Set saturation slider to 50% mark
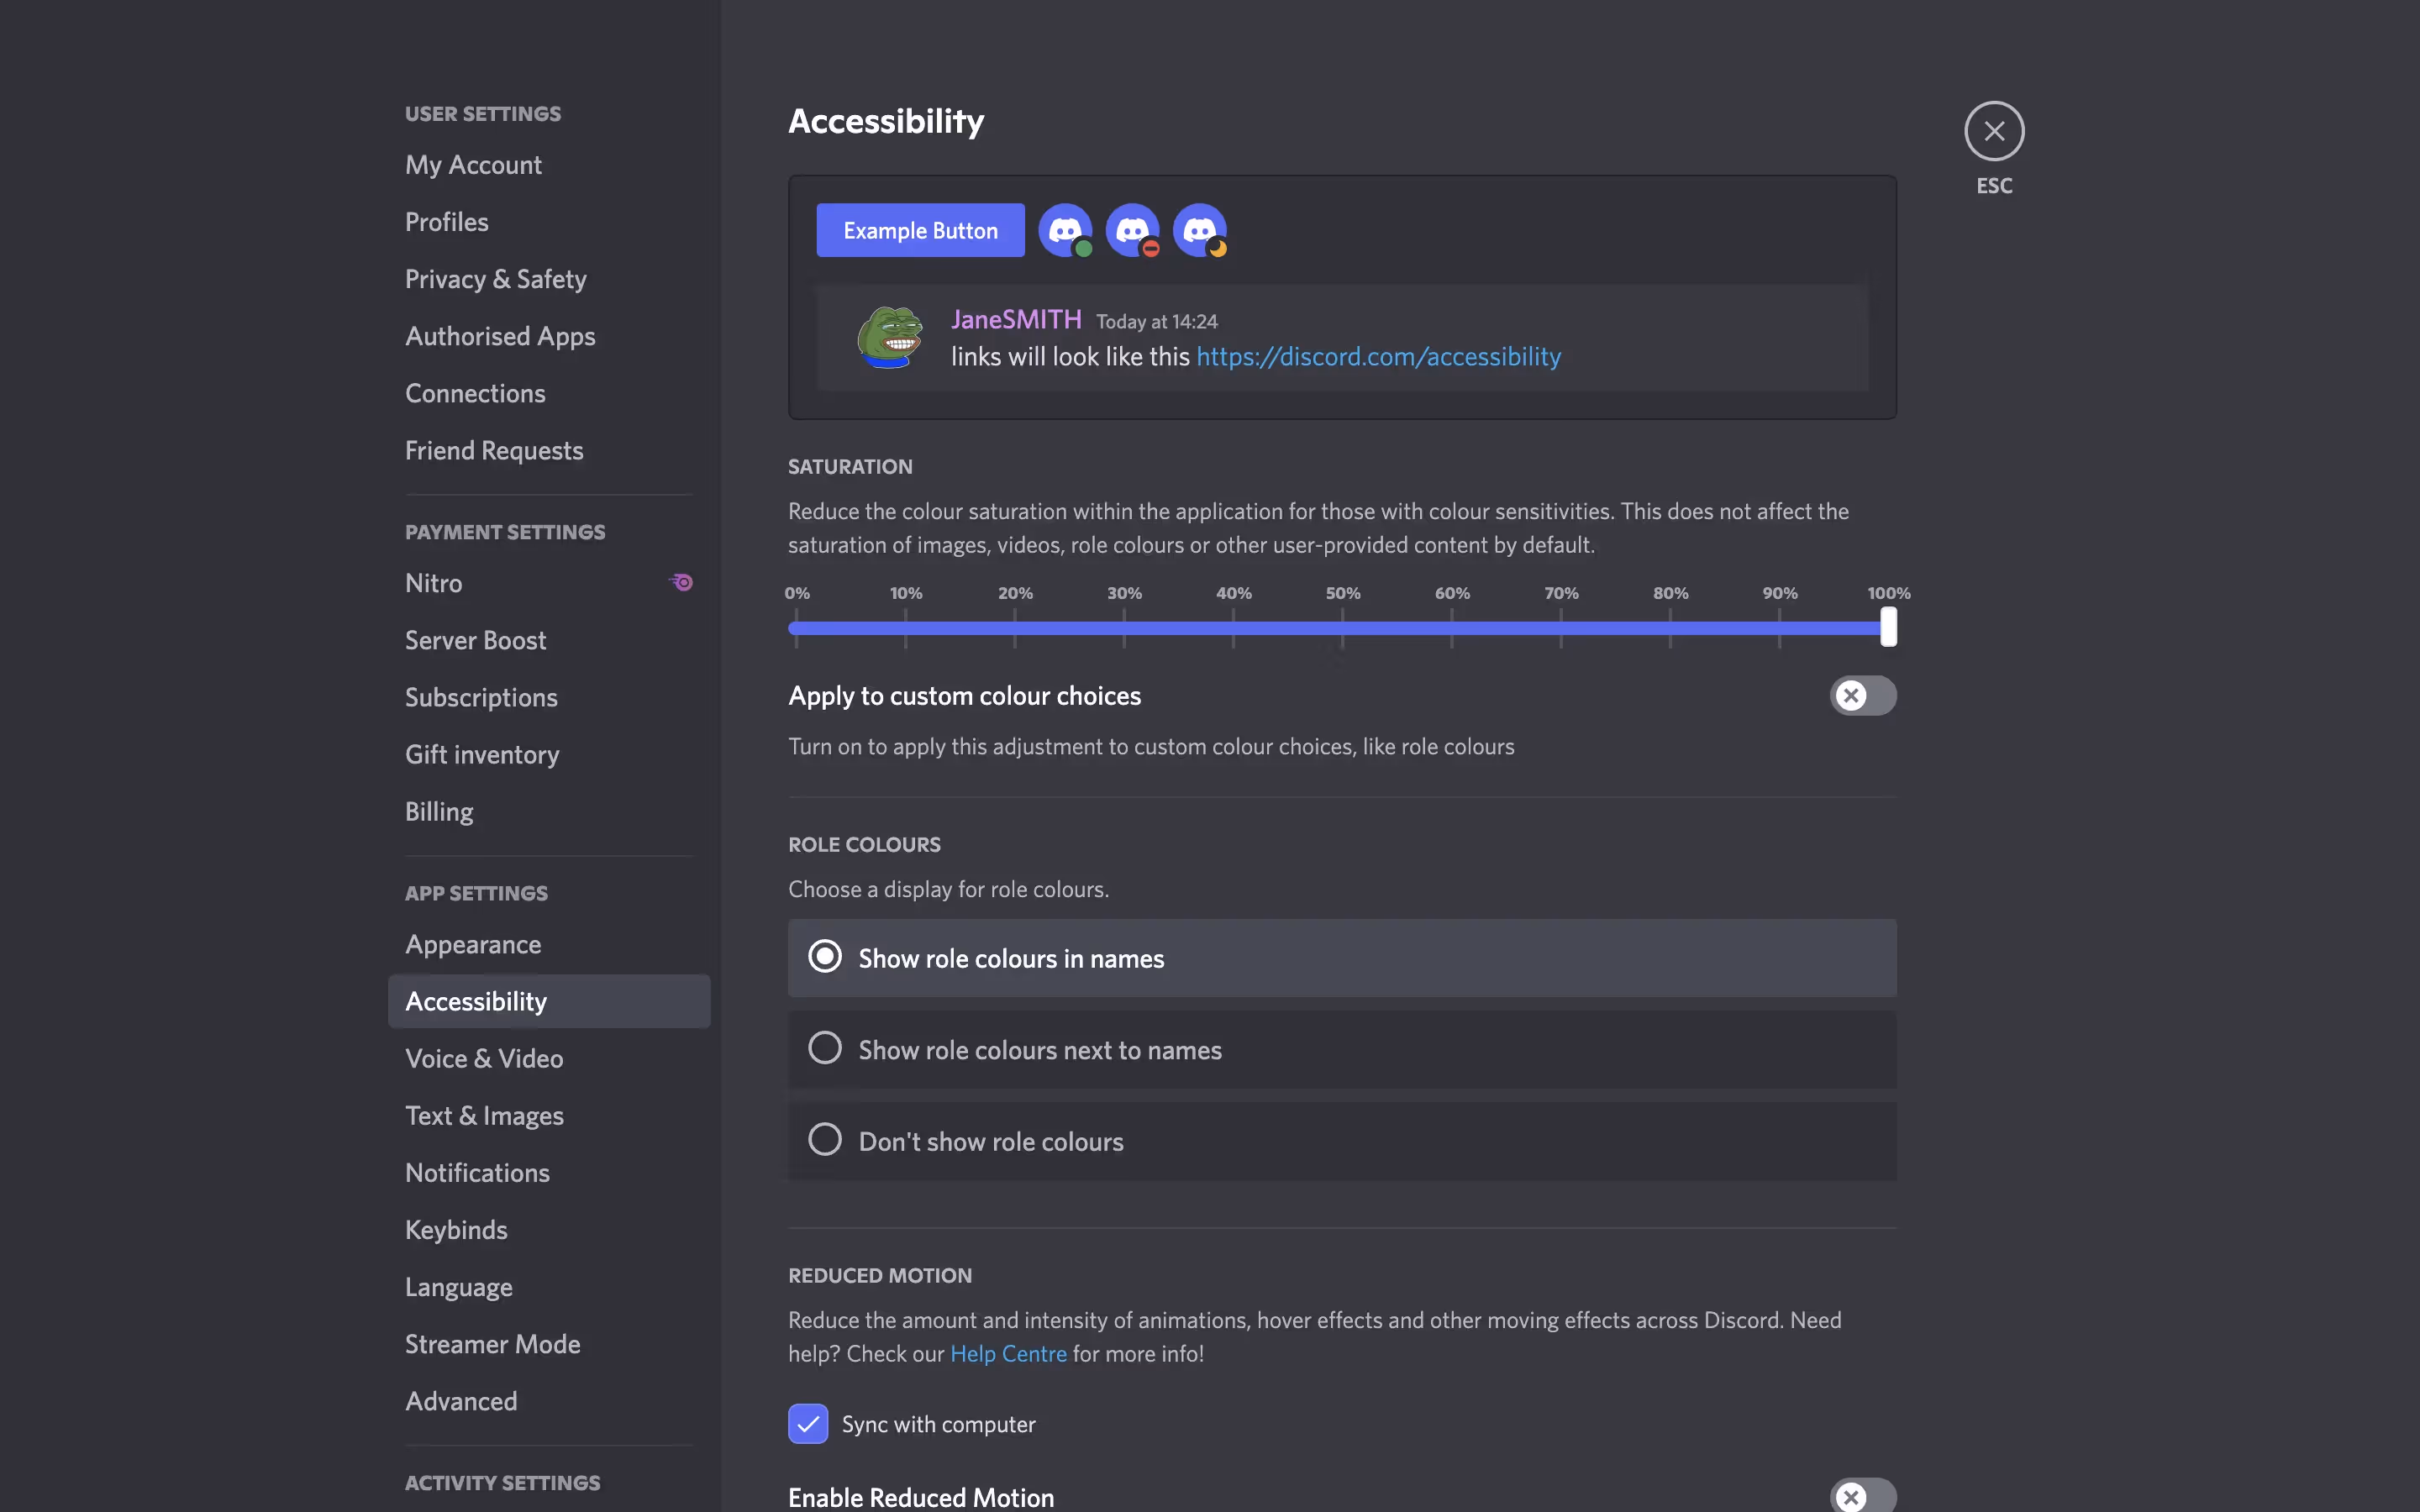2420x1512 pixels. [1342, 628]
